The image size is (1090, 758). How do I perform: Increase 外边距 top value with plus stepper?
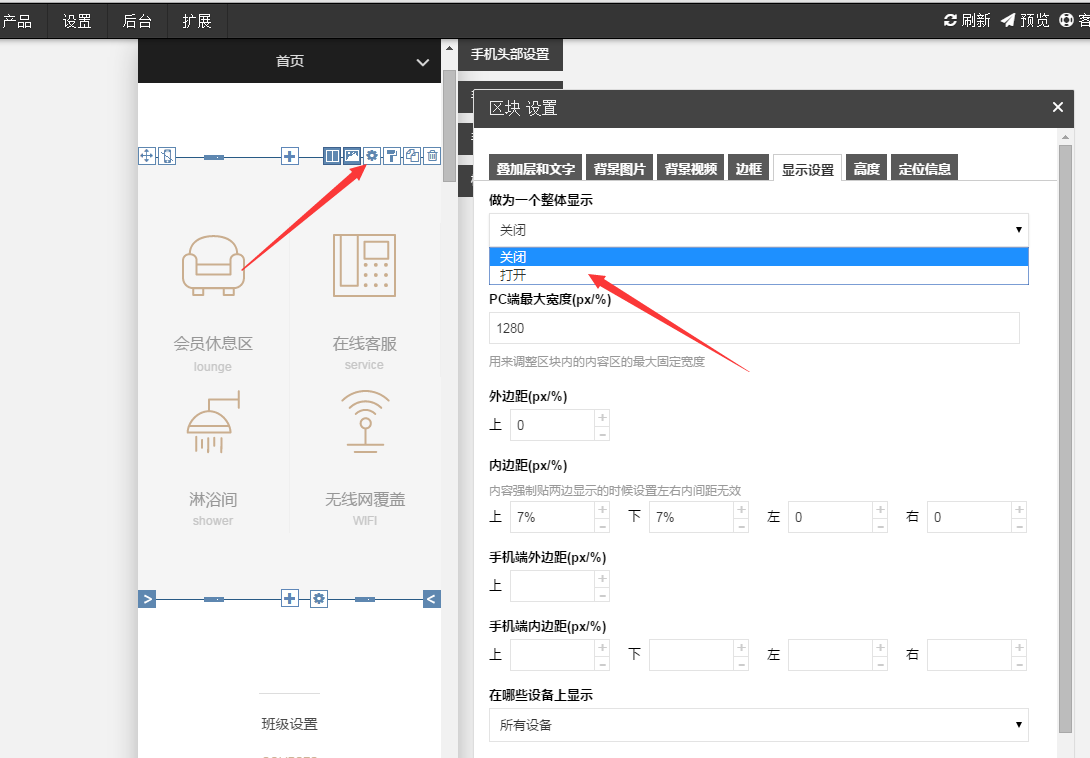(603, 417)
